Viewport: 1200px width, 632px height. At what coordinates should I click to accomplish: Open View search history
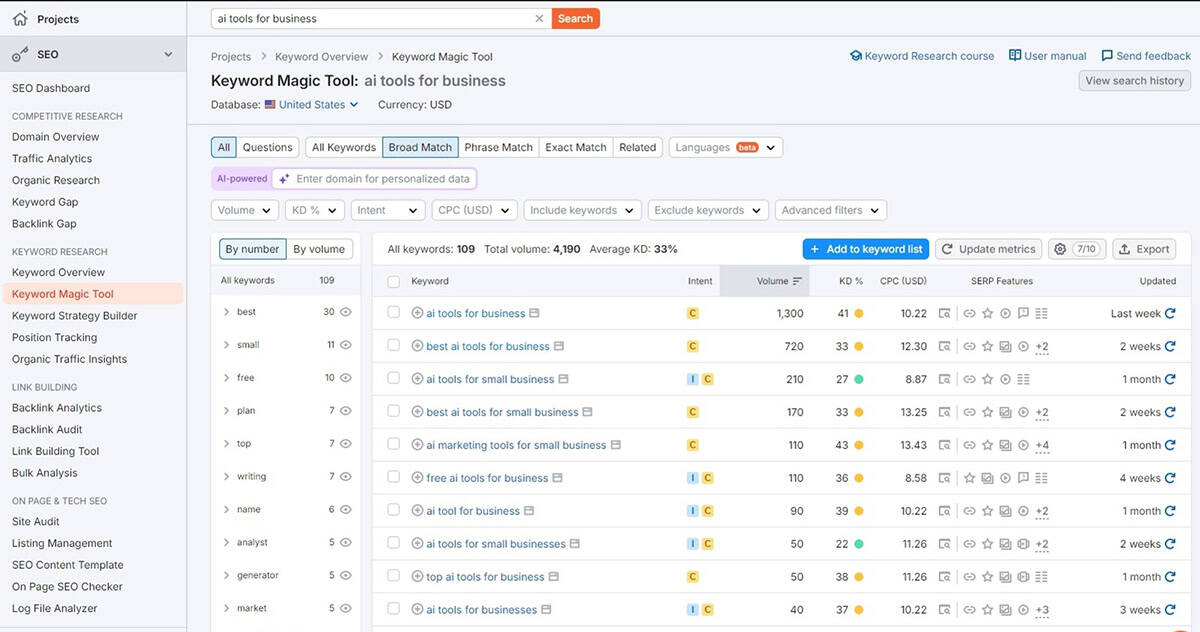click(x=1135, y=80)
